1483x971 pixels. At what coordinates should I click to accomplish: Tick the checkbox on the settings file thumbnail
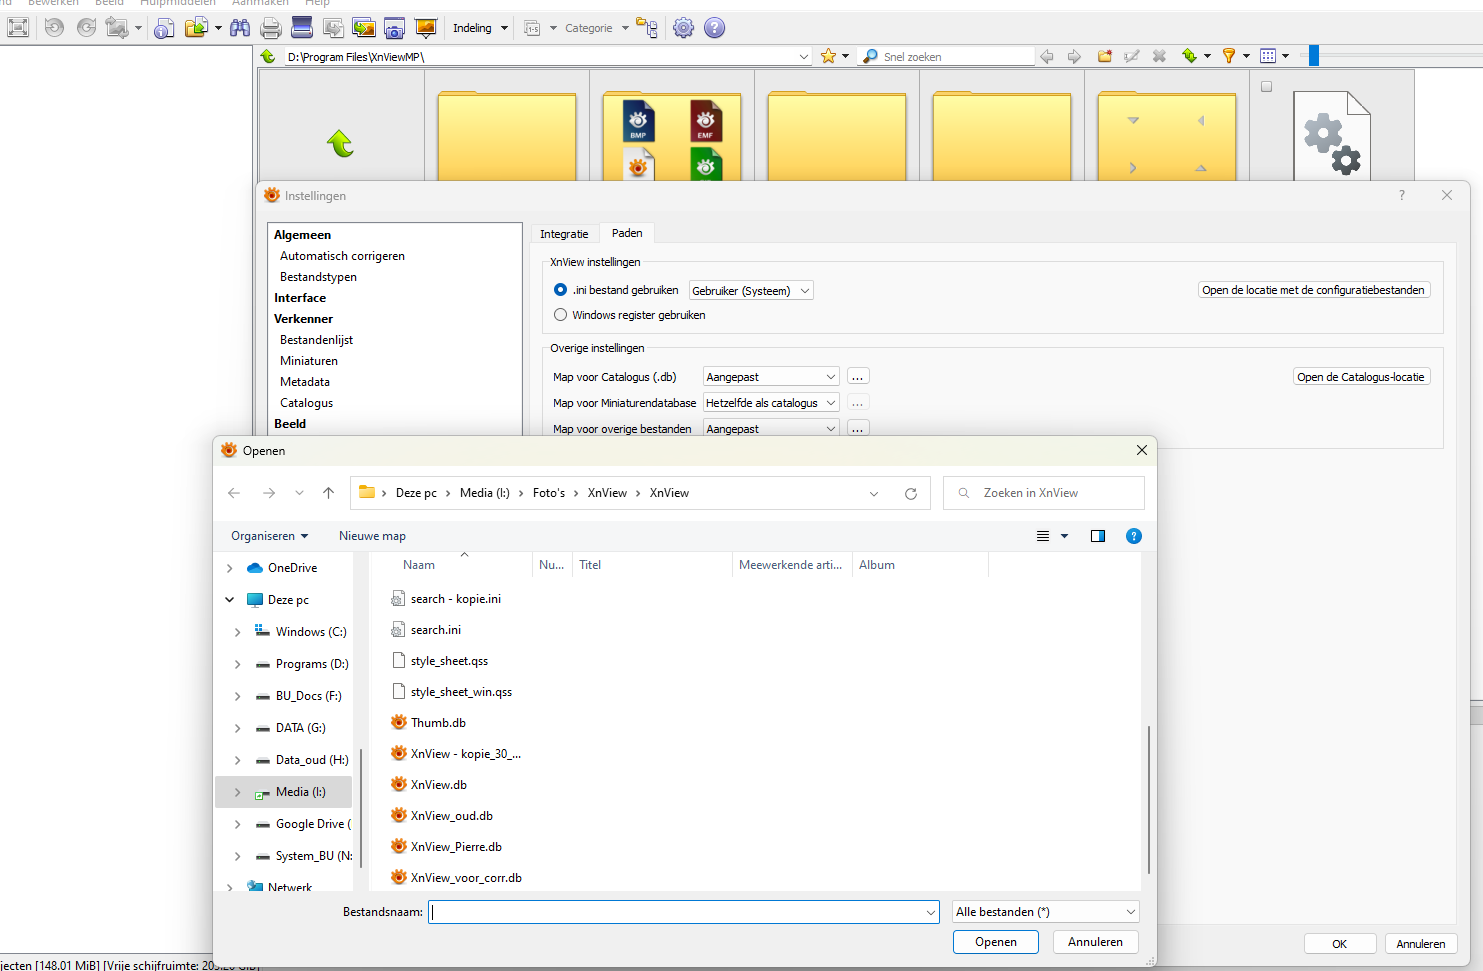click(1266, 87)
